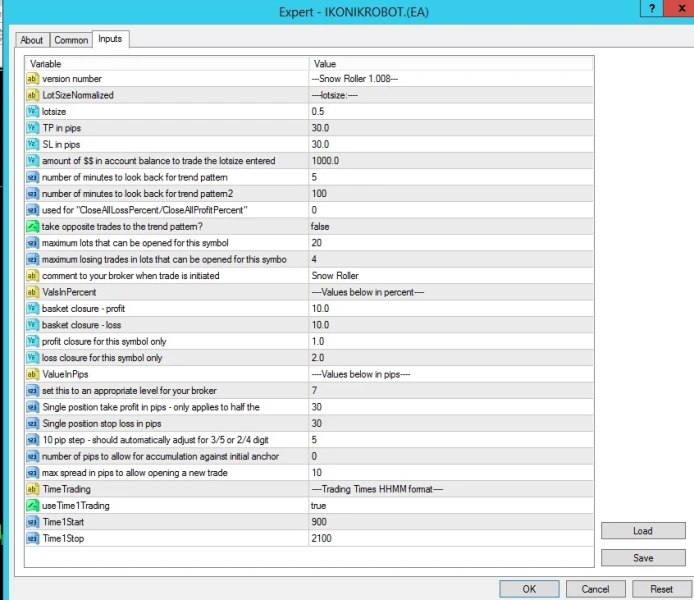Select the Inputs tab
The width and height of the screenshot is (694, 600).
[110, 39]
